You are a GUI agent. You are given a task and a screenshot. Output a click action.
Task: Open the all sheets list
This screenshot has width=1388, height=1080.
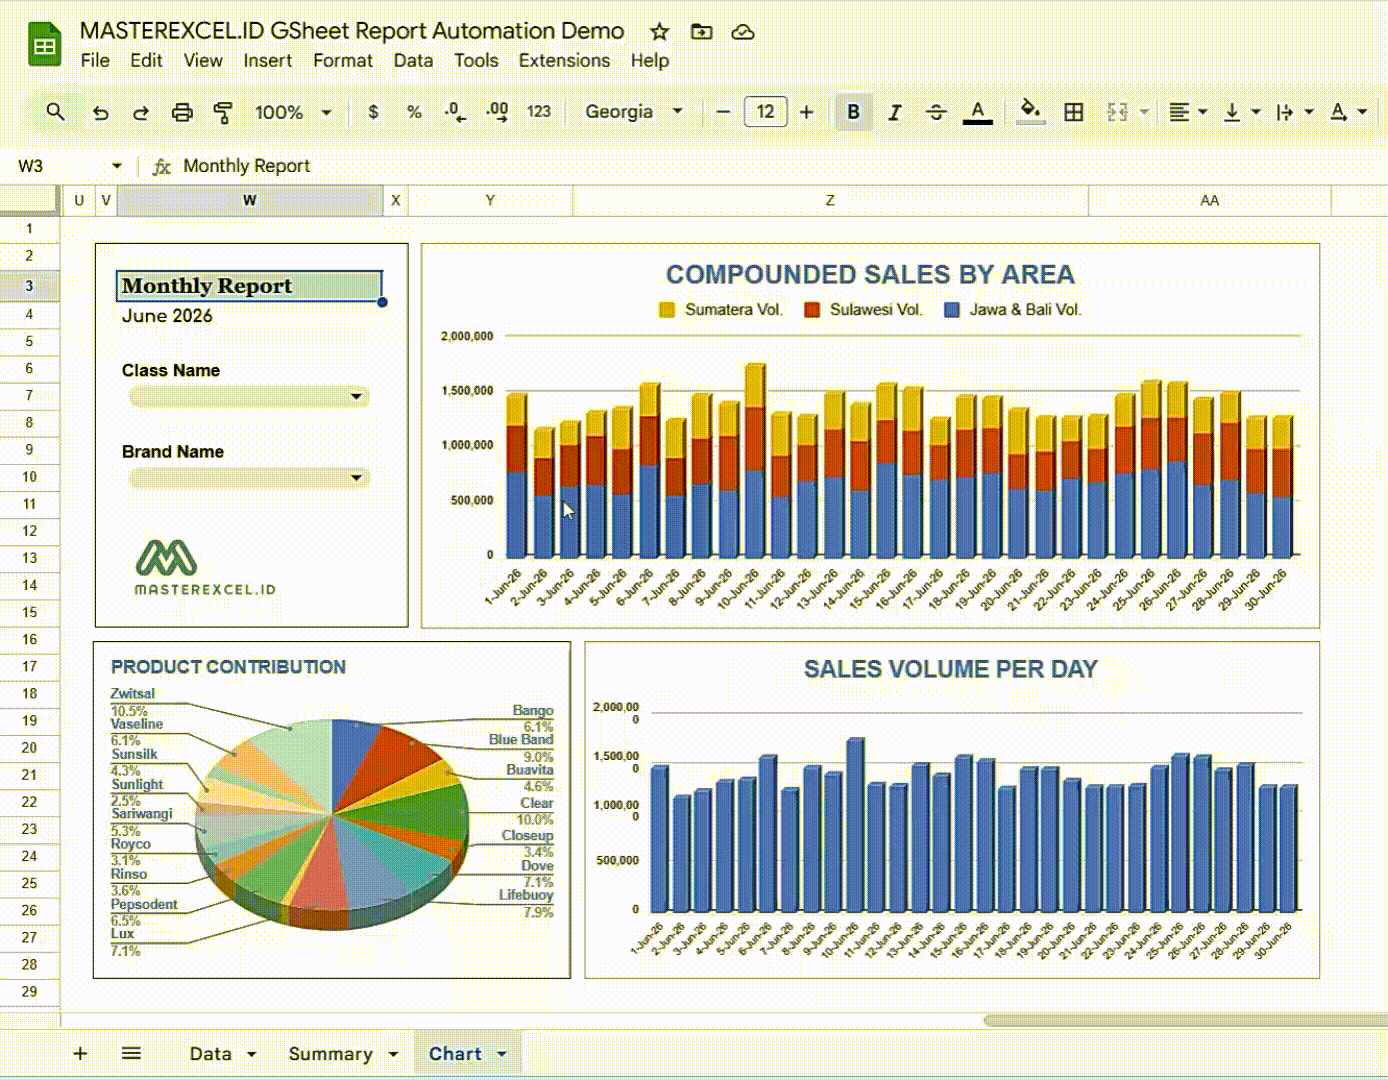(131, 1053)
